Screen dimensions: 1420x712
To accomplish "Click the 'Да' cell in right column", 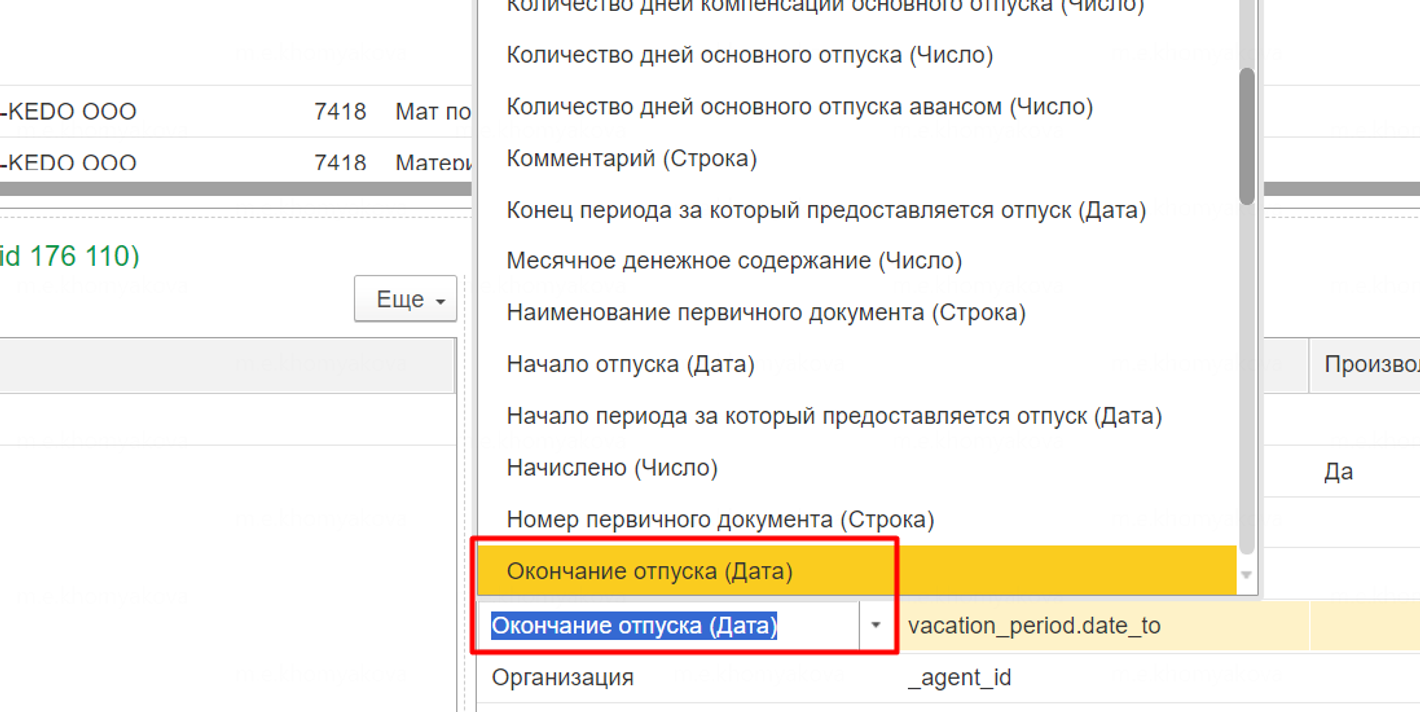I will tap(1338, 472).
